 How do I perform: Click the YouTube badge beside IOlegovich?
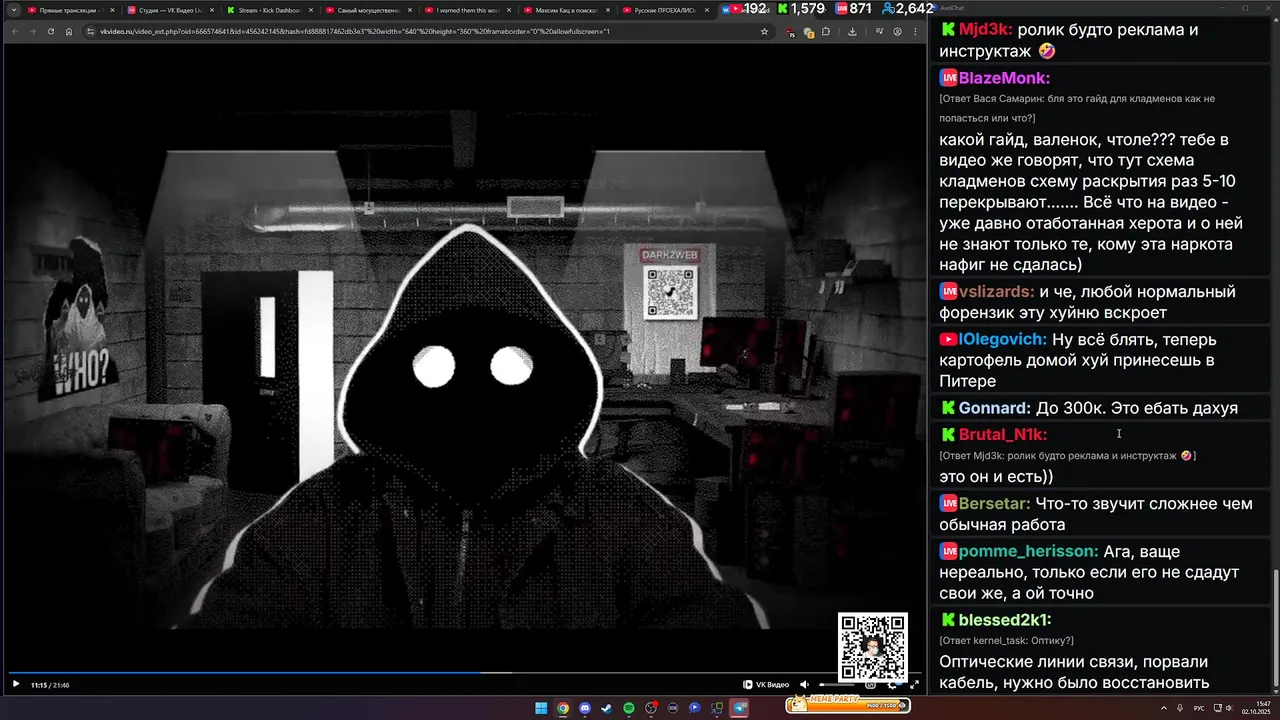coord(948,340)
